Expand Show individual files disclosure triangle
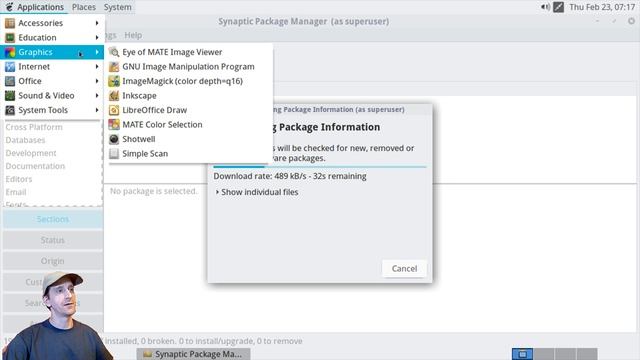The width and height of the screenshot is (640, 360). [217, 192]
